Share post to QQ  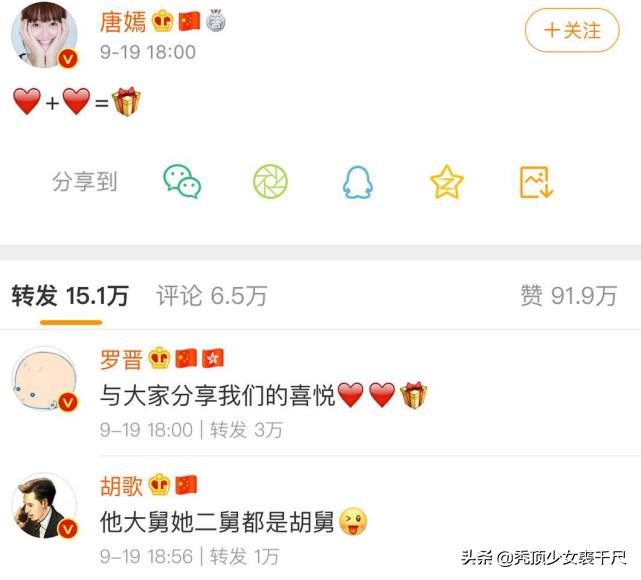click(358, 182)
